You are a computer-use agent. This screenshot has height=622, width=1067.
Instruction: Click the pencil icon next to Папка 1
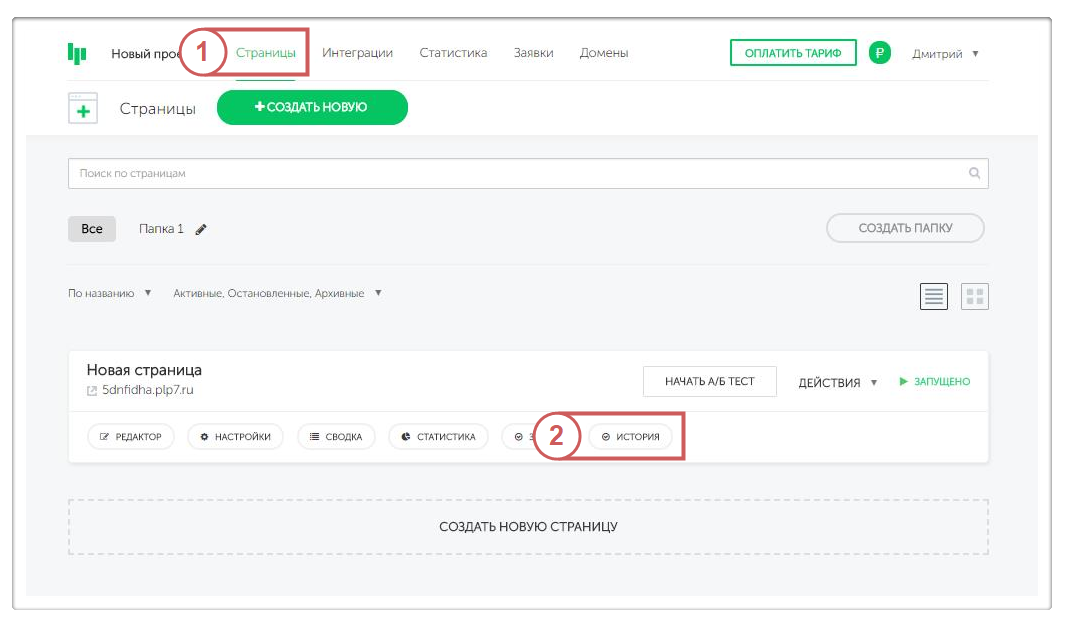click(201, 229)
